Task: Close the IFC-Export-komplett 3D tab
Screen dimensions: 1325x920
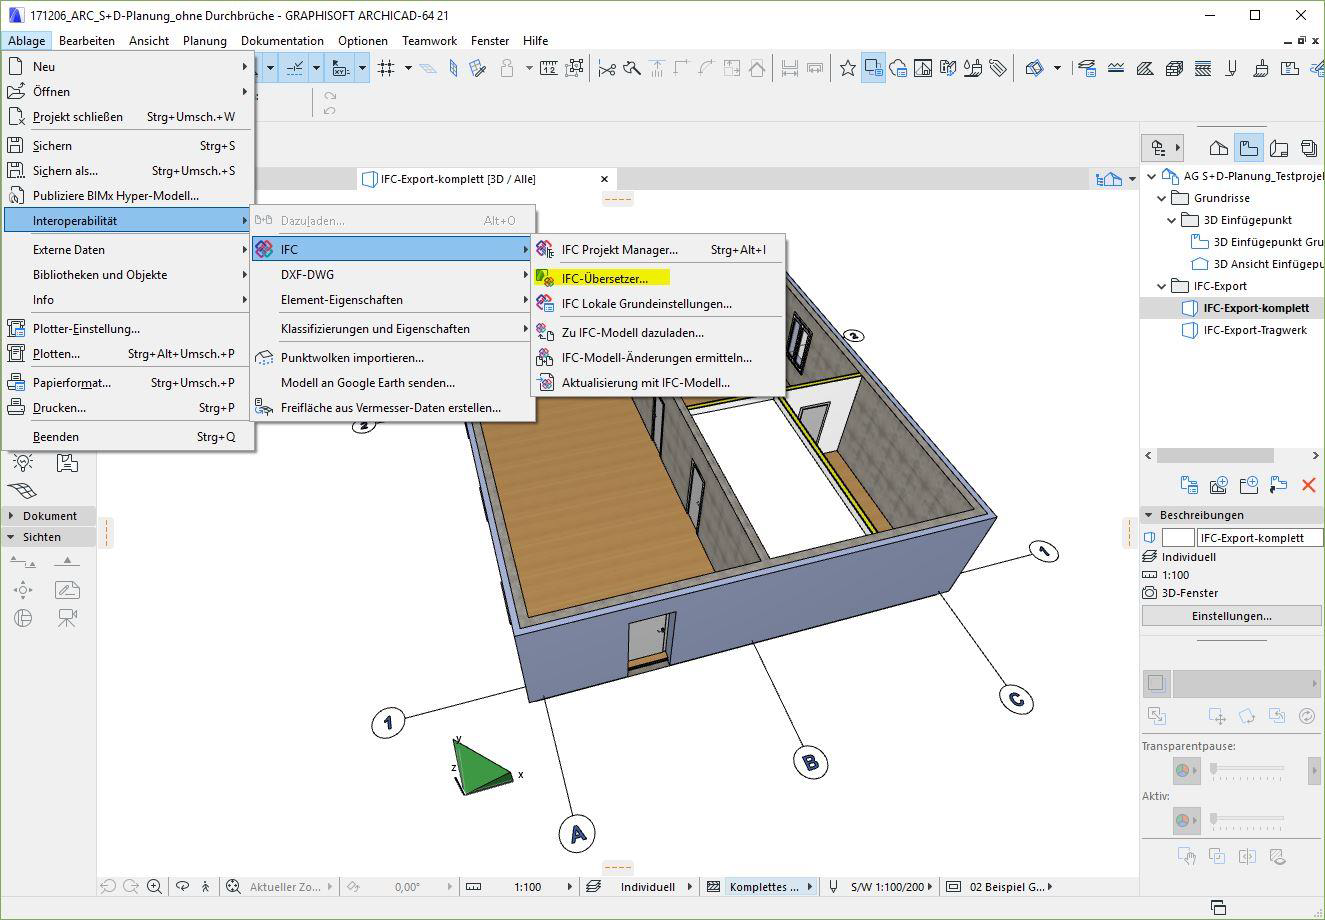Action: click(x=604, y=179)
